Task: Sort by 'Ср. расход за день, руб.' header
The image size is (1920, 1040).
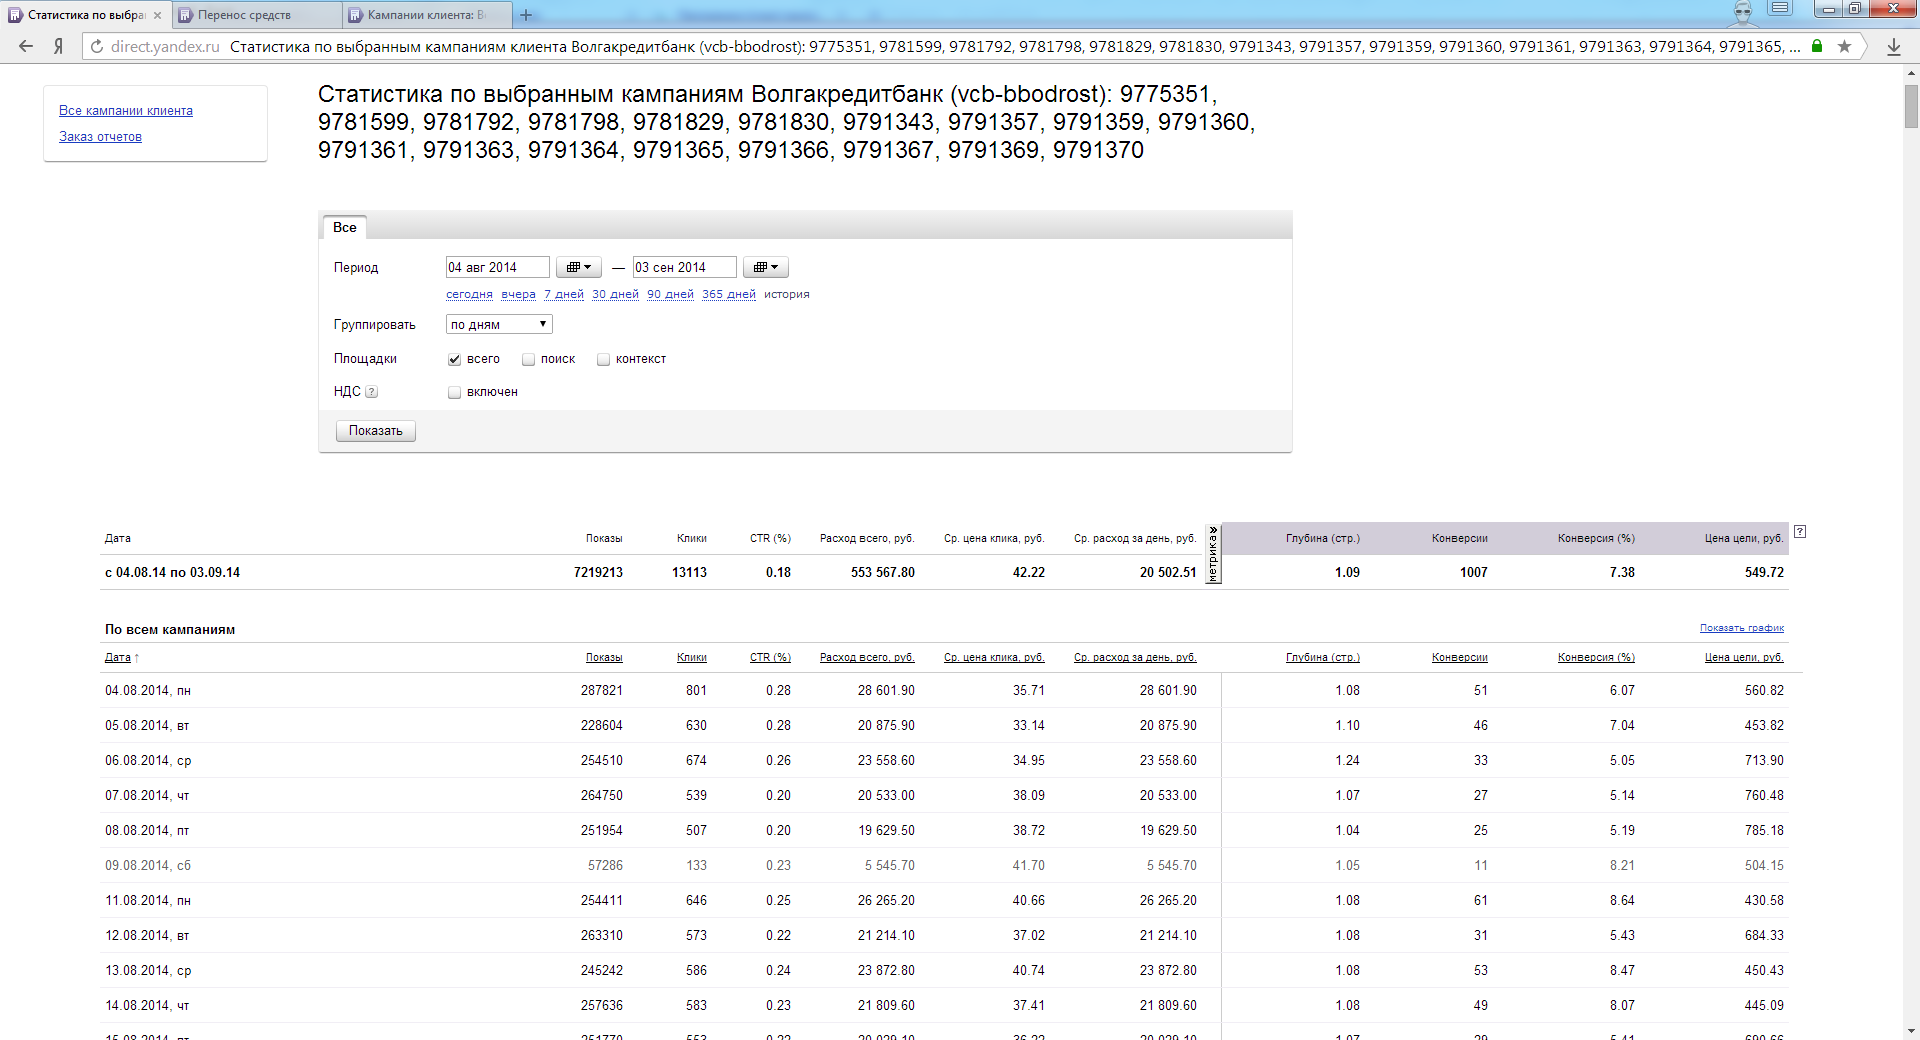Action: [1135, 657]
